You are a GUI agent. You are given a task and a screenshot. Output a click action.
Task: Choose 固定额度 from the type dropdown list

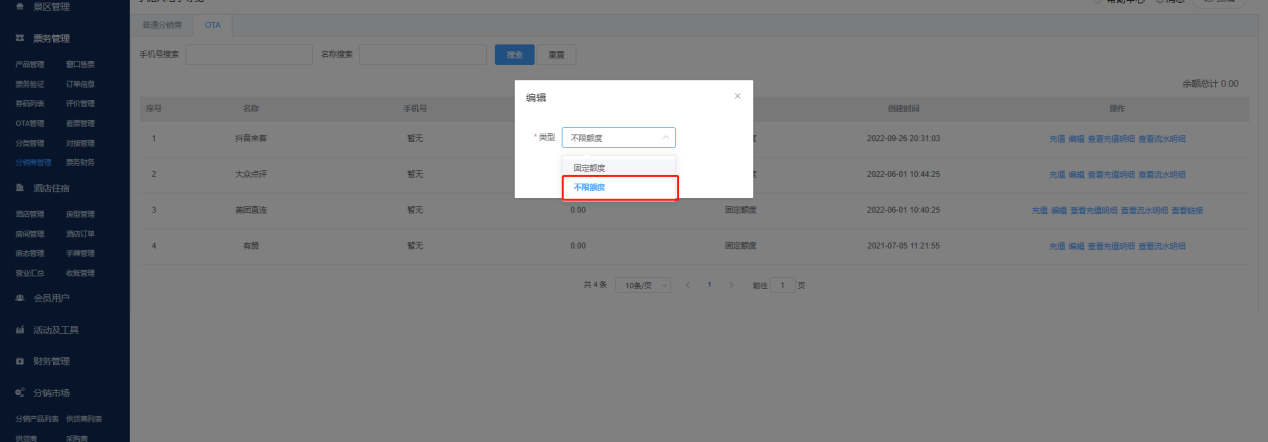pyautogui.click(x=589, y=168)
